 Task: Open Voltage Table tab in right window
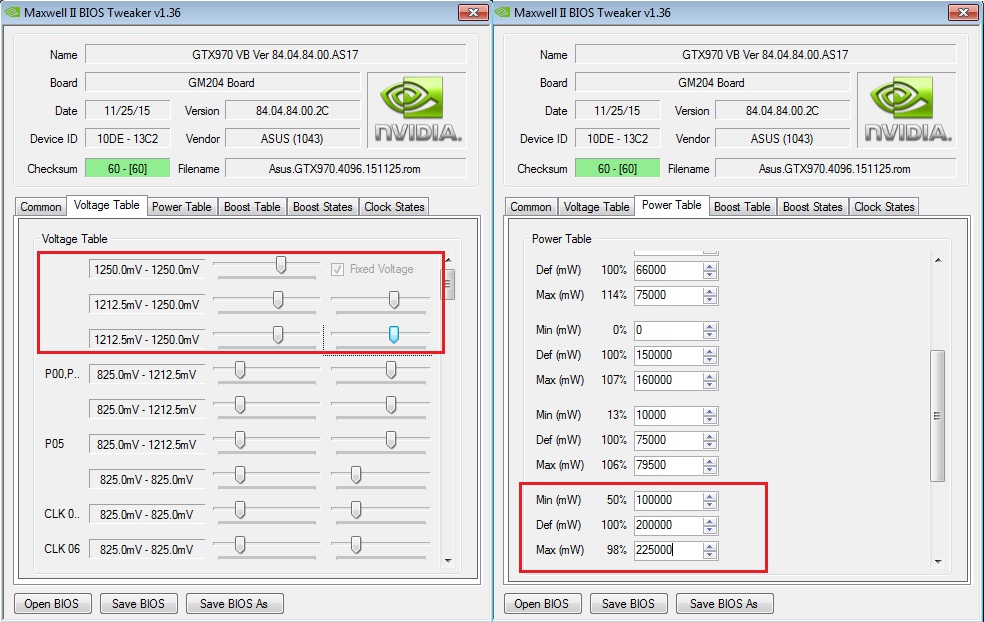(x=596, y=206)
